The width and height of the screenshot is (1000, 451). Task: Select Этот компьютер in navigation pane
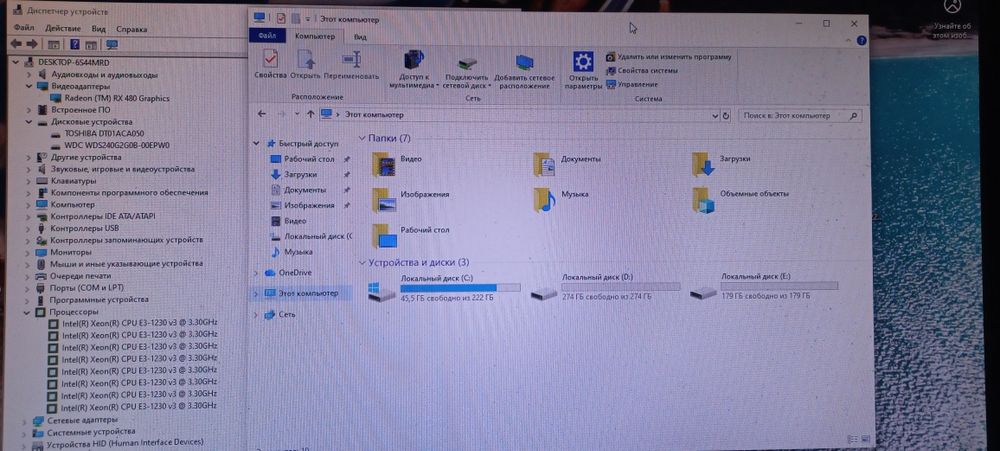301,293
